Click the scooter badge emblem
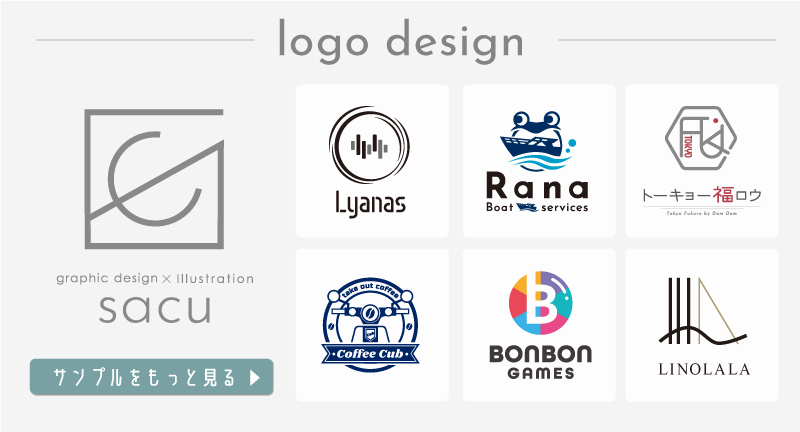Image resolution: width=800 pixels, height=432 pixels. [x=370, y=325]
